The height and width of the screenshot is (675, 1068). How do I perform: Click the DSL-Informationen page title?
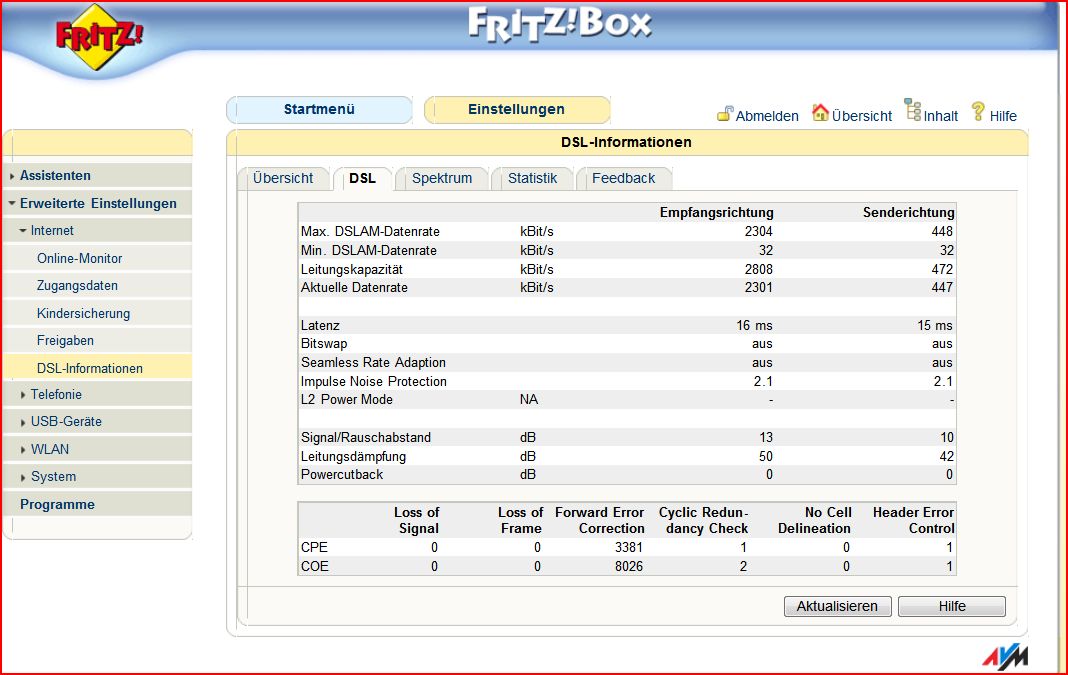click(626, 142)
